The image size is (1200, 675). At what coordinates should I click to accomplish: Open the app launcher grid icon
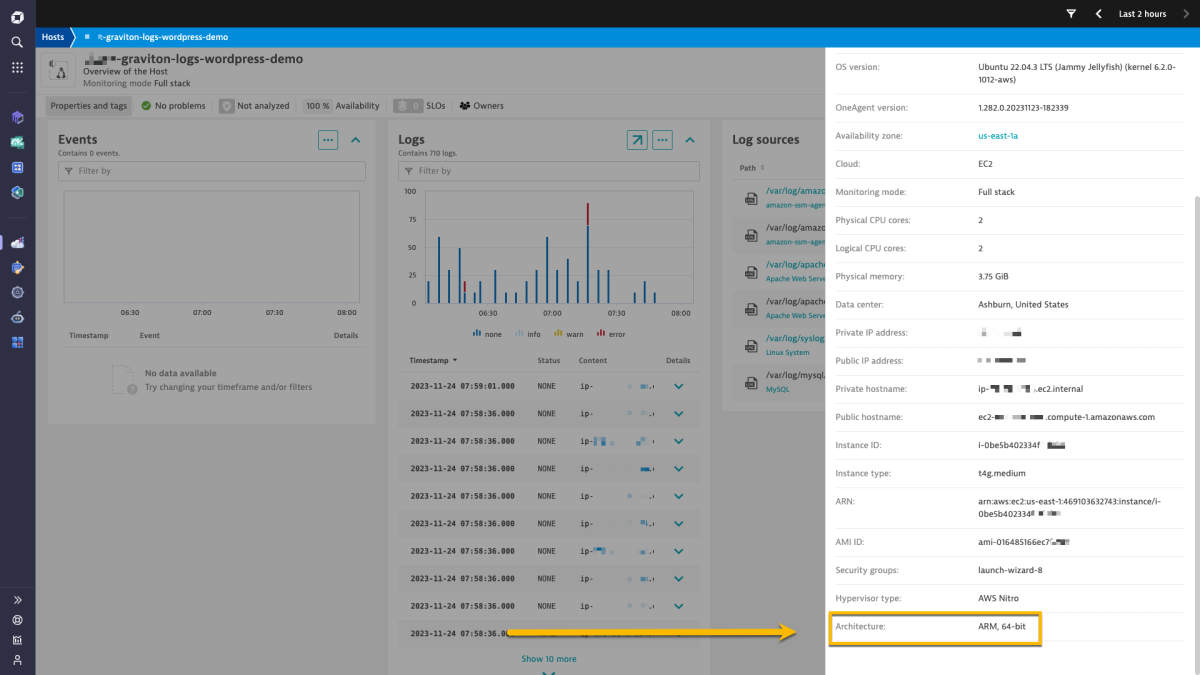coord(15,67)
